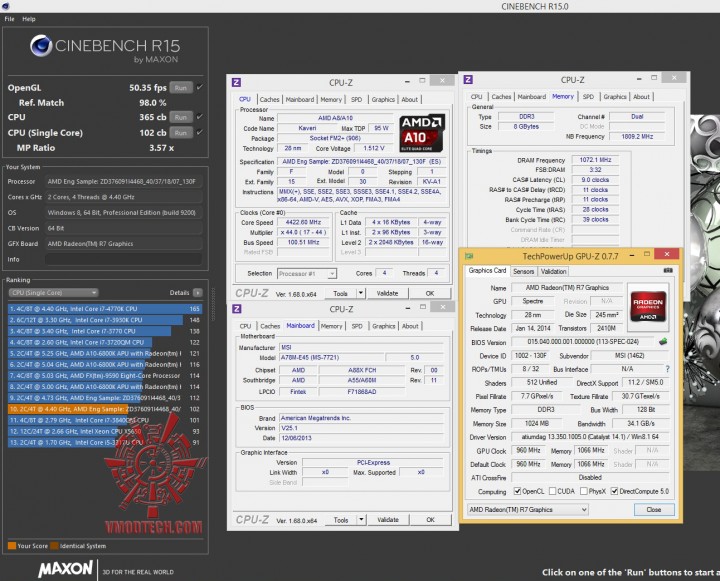Click the Bus Interface question mark in GPU-Z
Image resolution: width=720 pixels, height=581 pixels.
pos(667,369)
